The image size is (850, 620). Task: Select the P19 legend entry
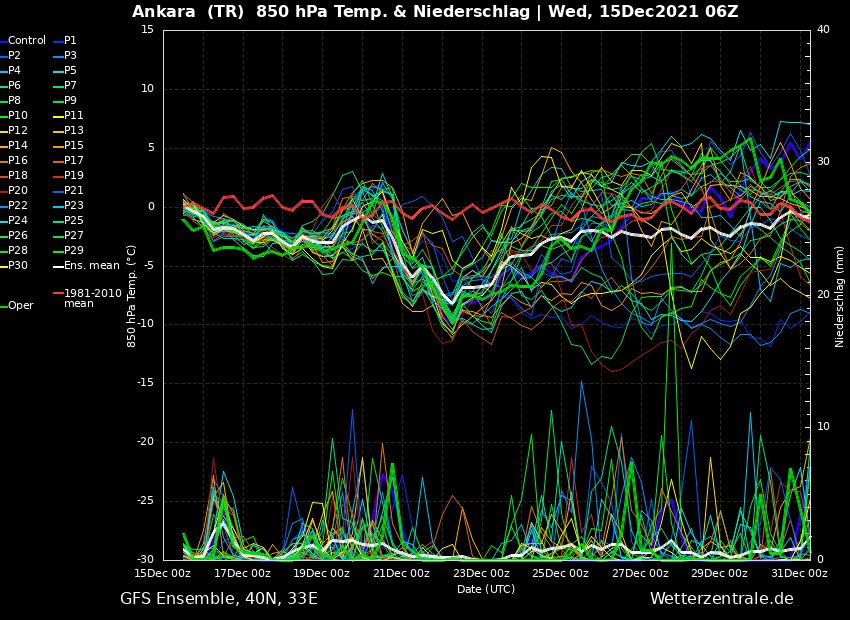(x=68, y=176)
